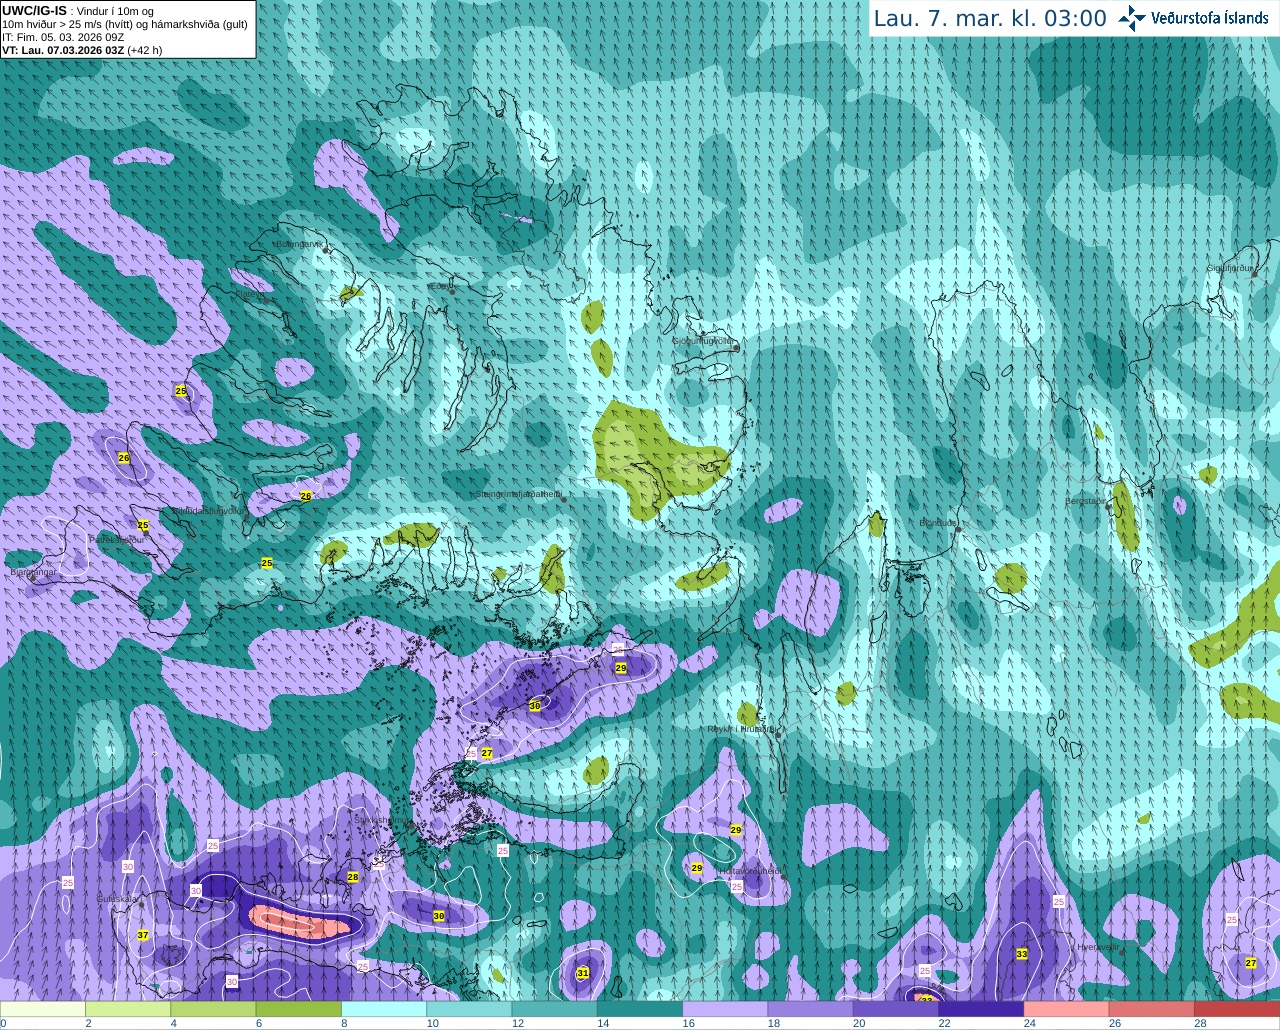Viewport: 1280px width, 1030px height.
Task: Click the '10m hviður > 25 m/s' description line
Action: point(125,24)
